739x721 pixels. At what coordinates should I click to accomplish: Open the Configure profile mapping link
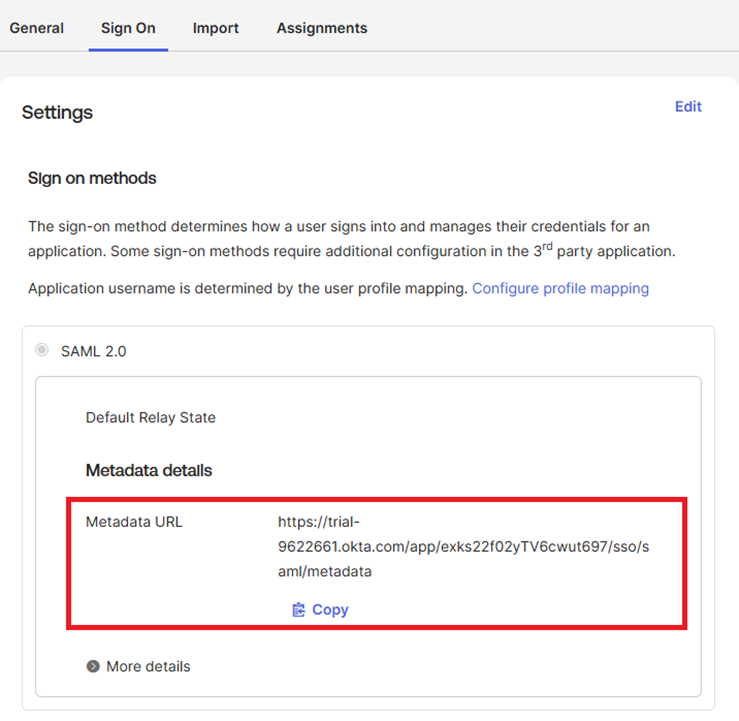click(x=560, y=288)
